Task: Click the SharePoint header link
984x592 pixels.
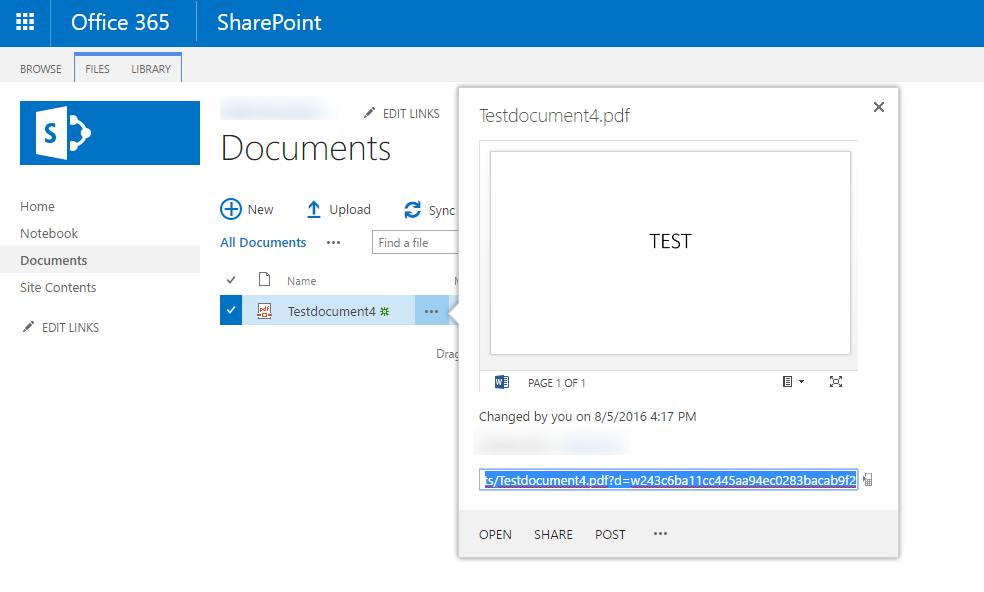Action: coord(269,23)
